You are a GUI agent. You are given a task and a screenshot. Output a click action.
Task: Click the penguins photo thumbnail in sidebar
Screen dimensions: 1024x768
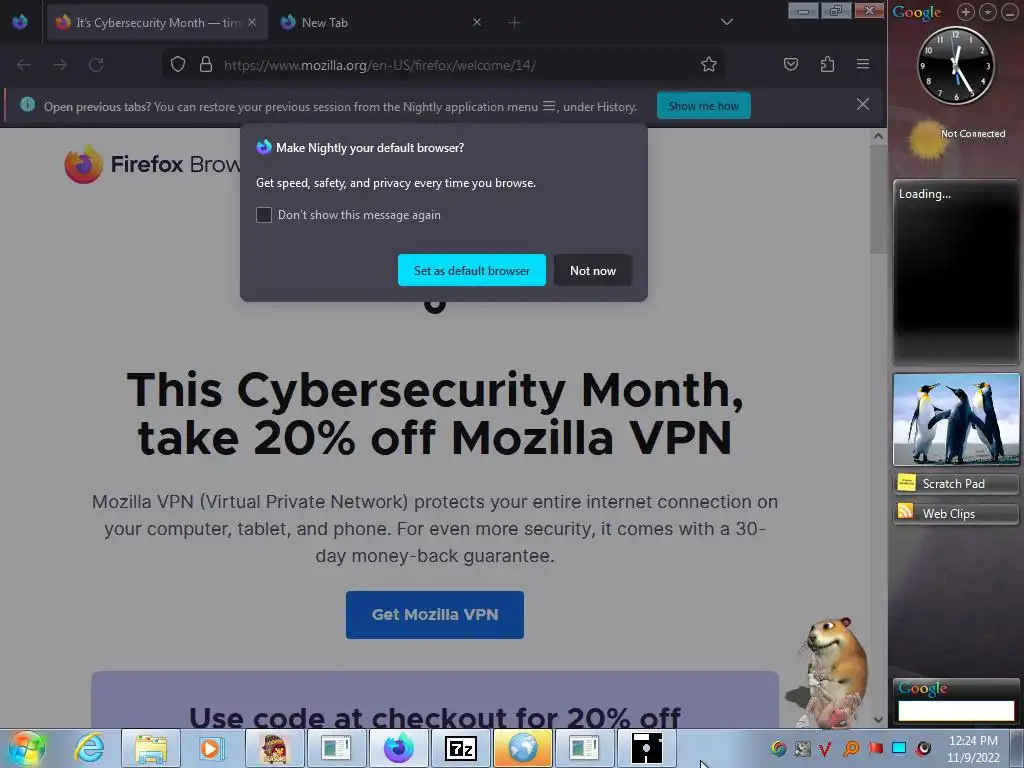[x=956, y=419]
